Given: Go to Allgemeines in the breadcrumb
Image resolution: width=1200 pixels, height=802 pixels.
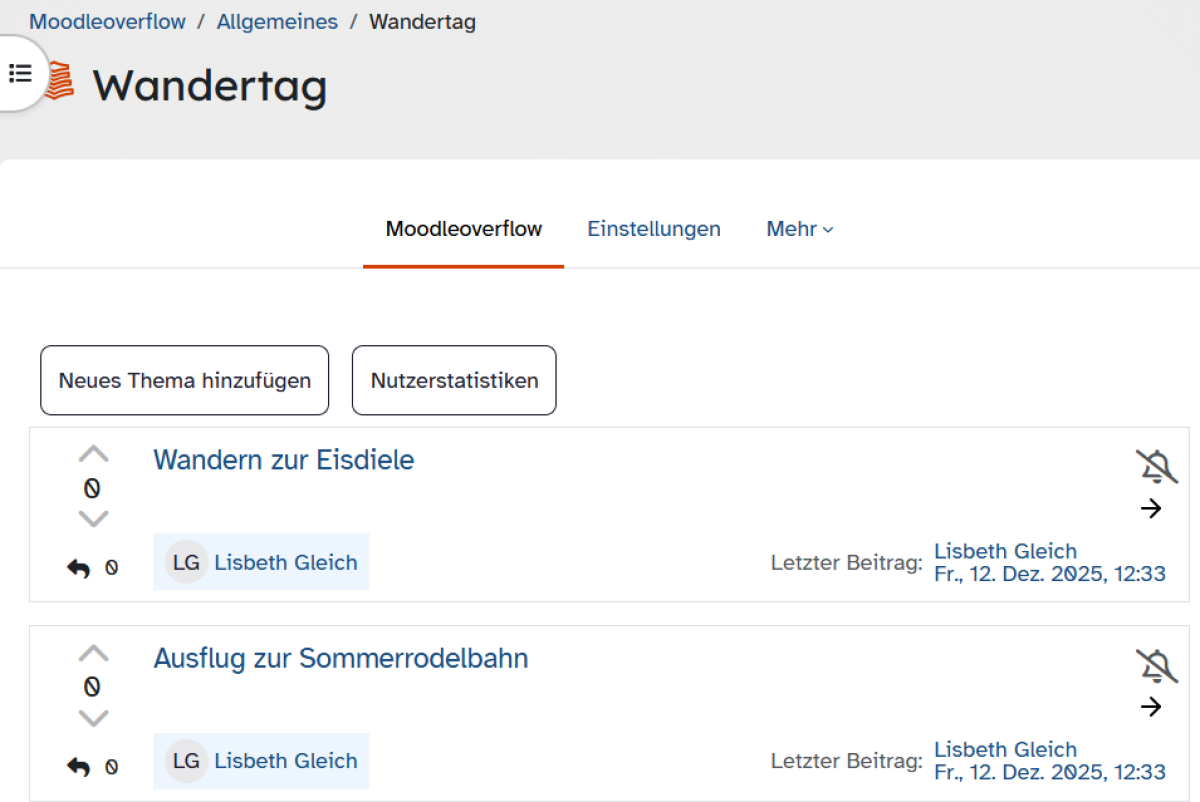Looking at the screenshot, I should [277, 22].
